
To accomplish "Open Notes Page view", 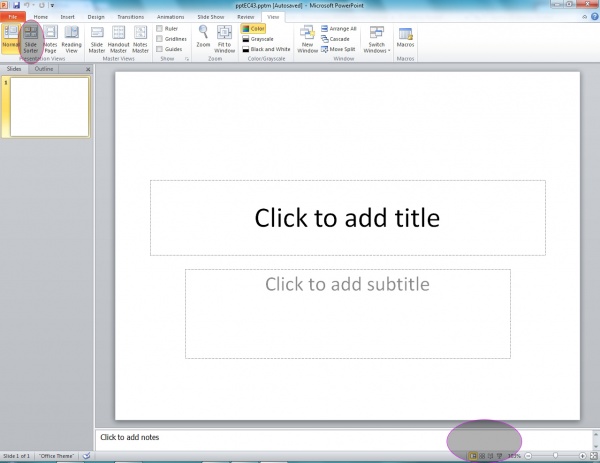I will (51, 39).
